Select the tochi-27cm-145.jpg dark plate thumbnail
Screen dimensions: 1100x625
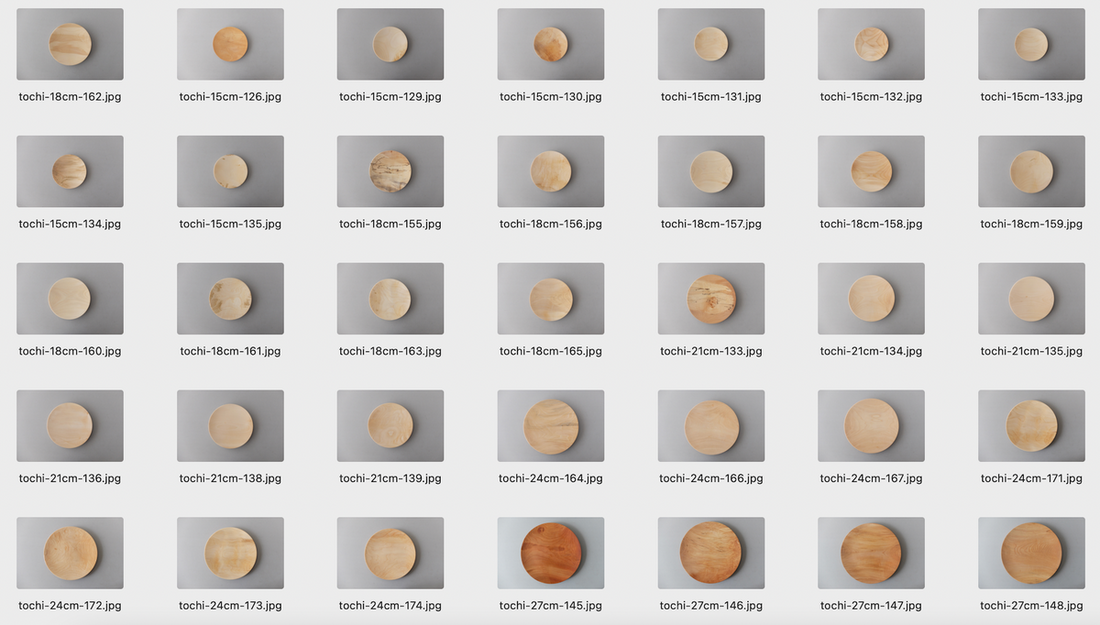coord(551,553)
